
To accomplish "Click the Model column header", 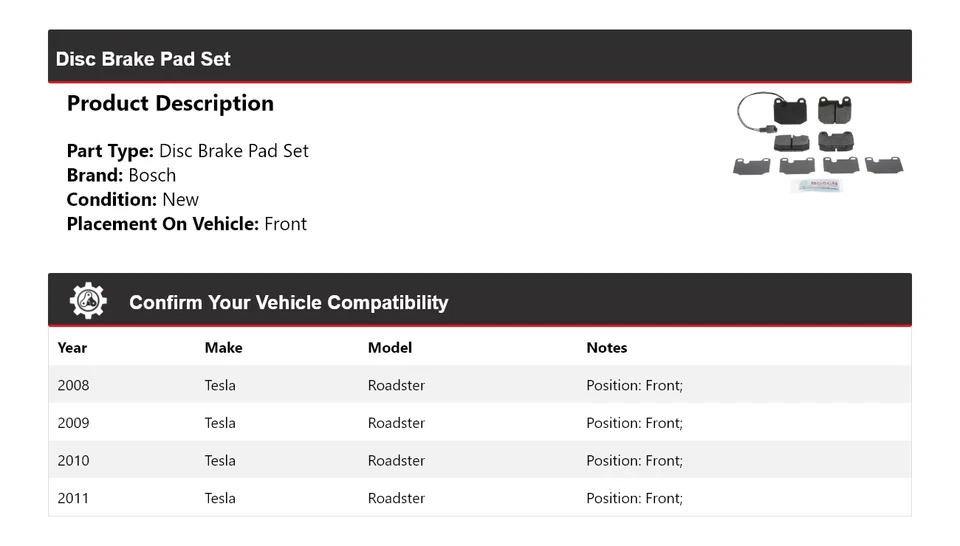I will (x=390, y=348).
